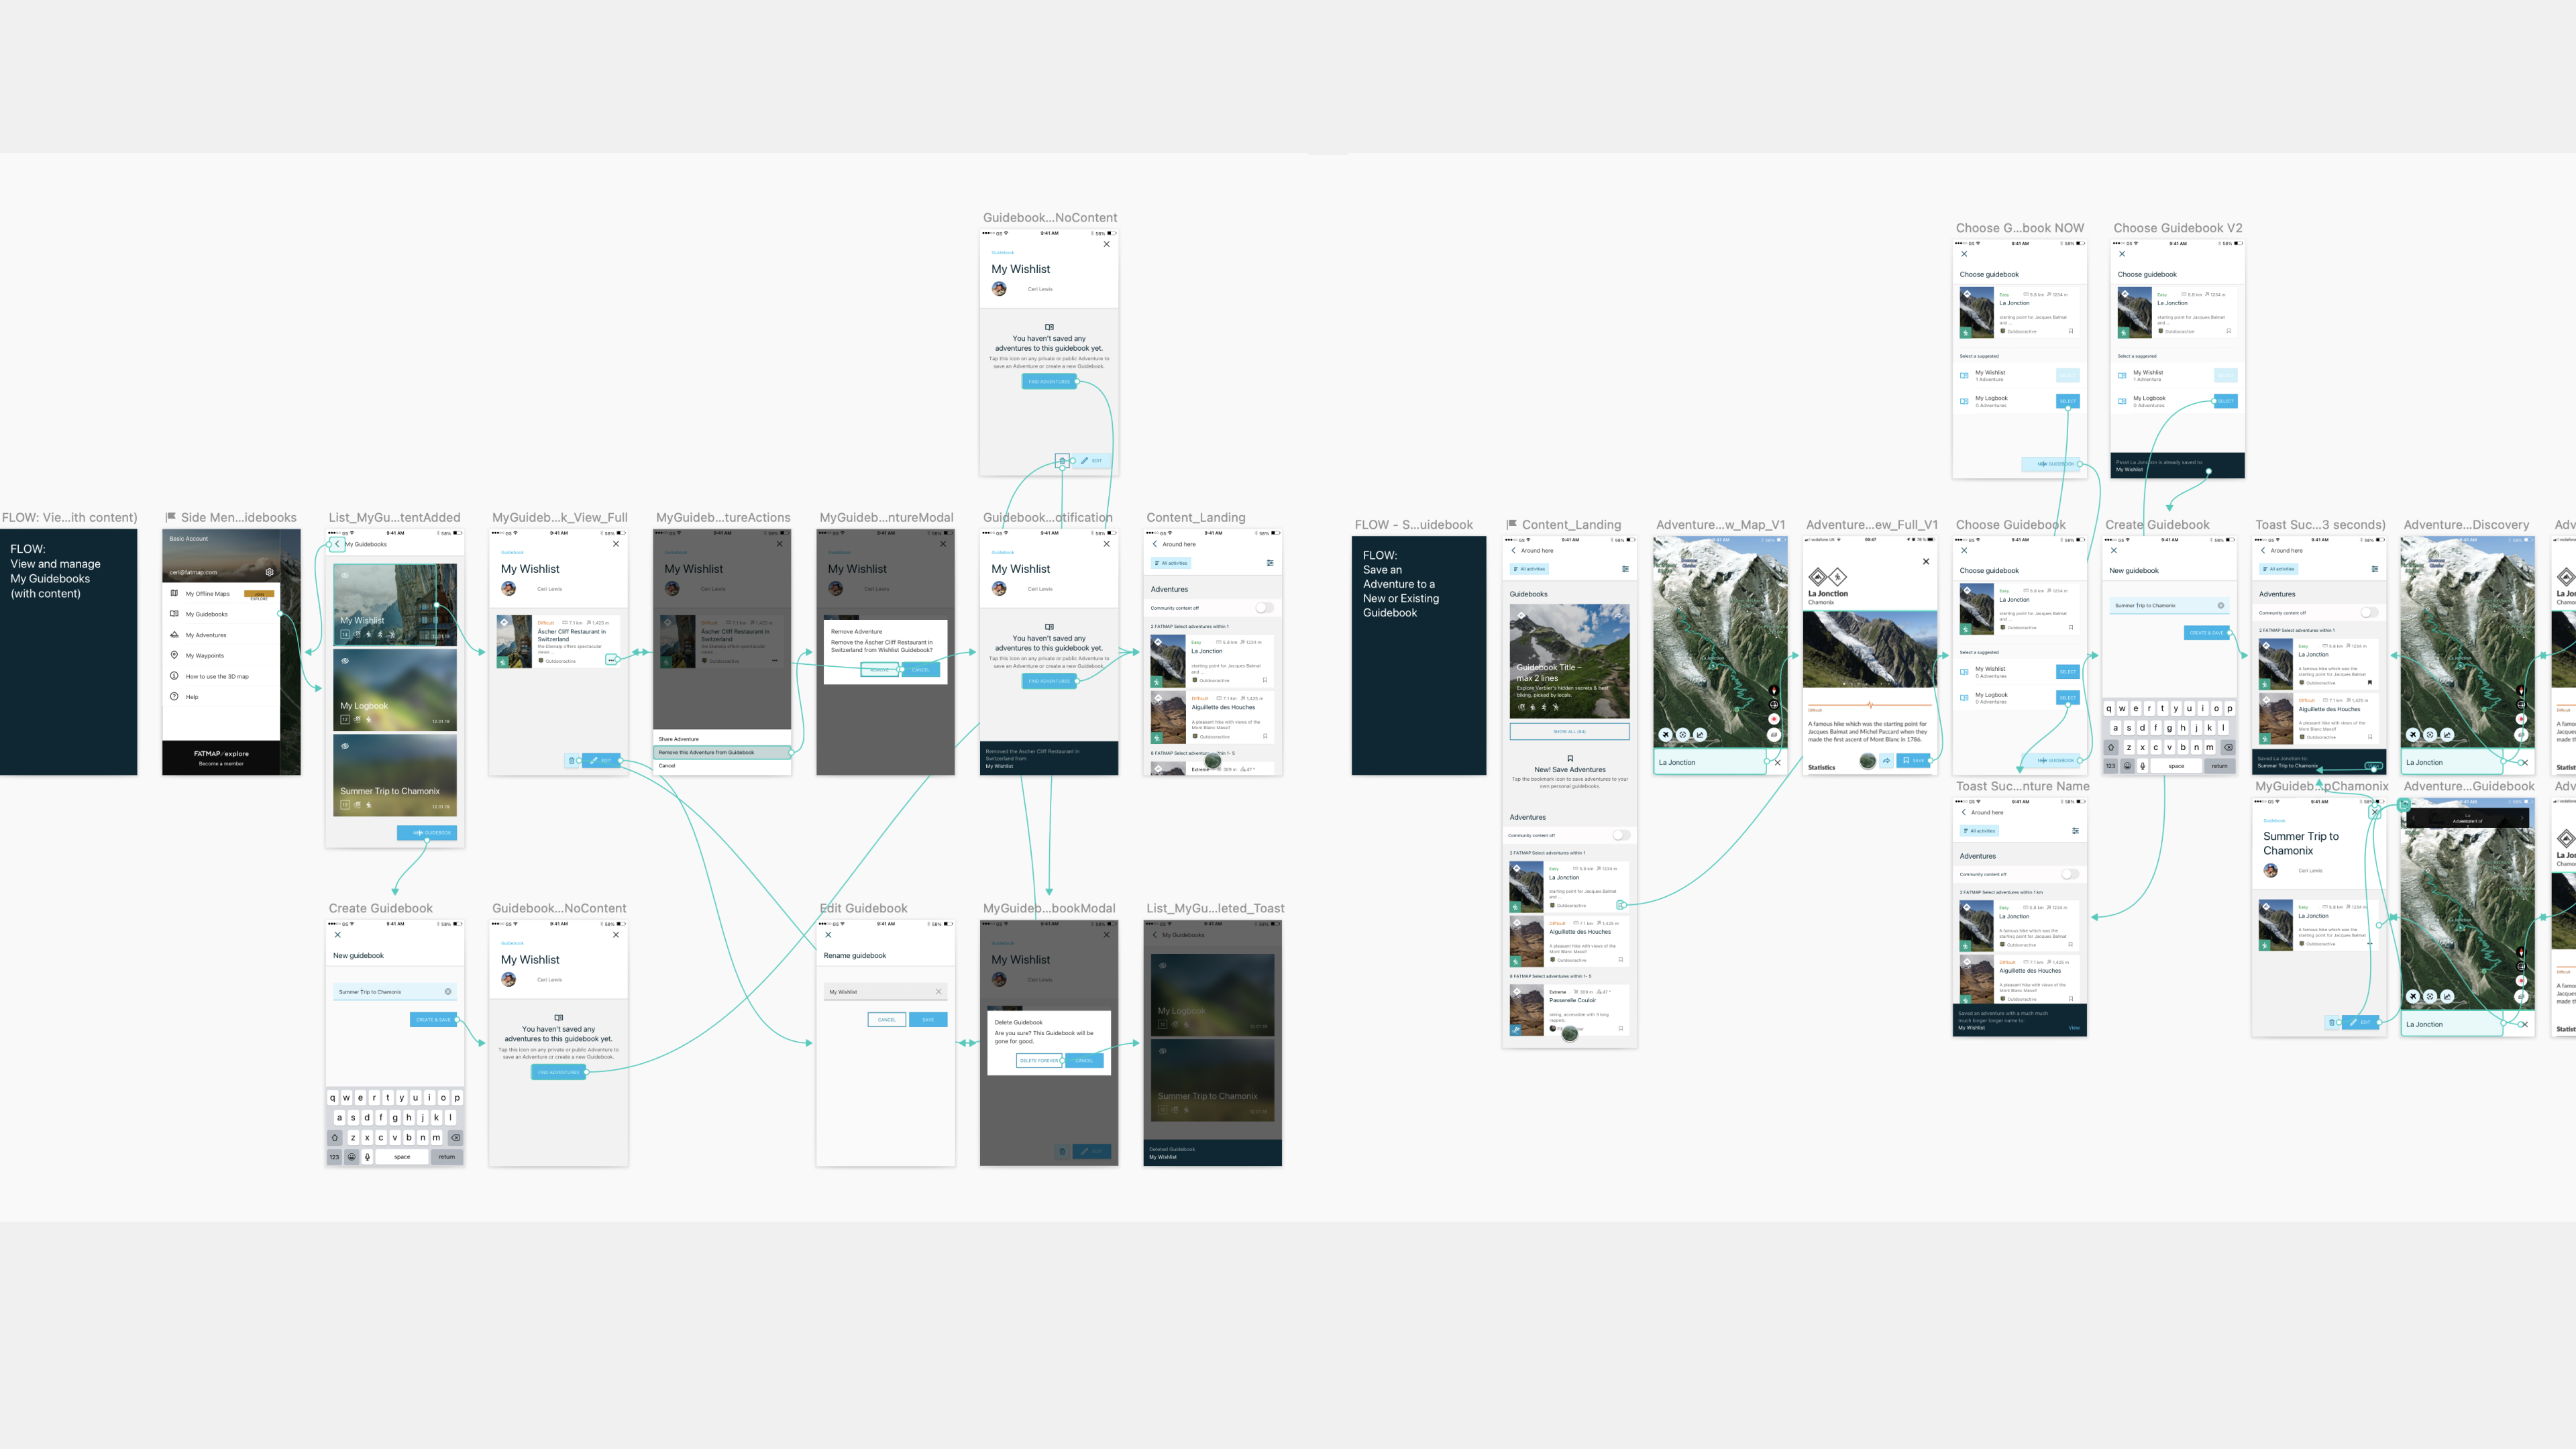This screenshot has width=2576, height=1449.
Task: Click filter sliders icon in Toast Suc...3 seconds) artboard
Action: click(x=2375, y=569)
